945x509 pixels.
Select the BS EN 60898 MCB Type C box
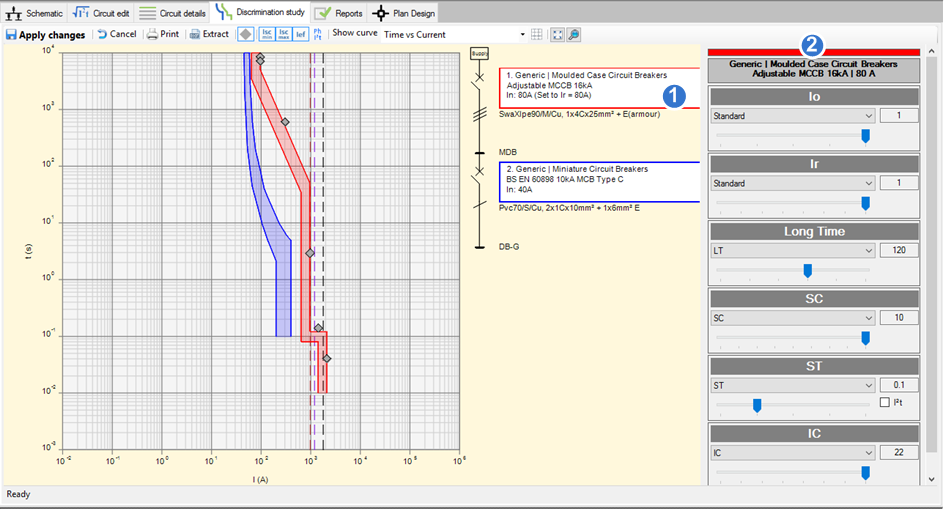coord(600,182)
